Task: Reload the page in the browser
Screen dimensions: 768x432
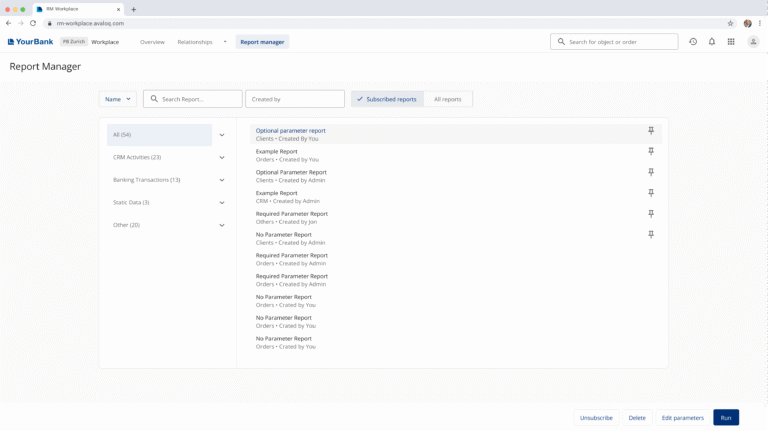Action: 33,23
